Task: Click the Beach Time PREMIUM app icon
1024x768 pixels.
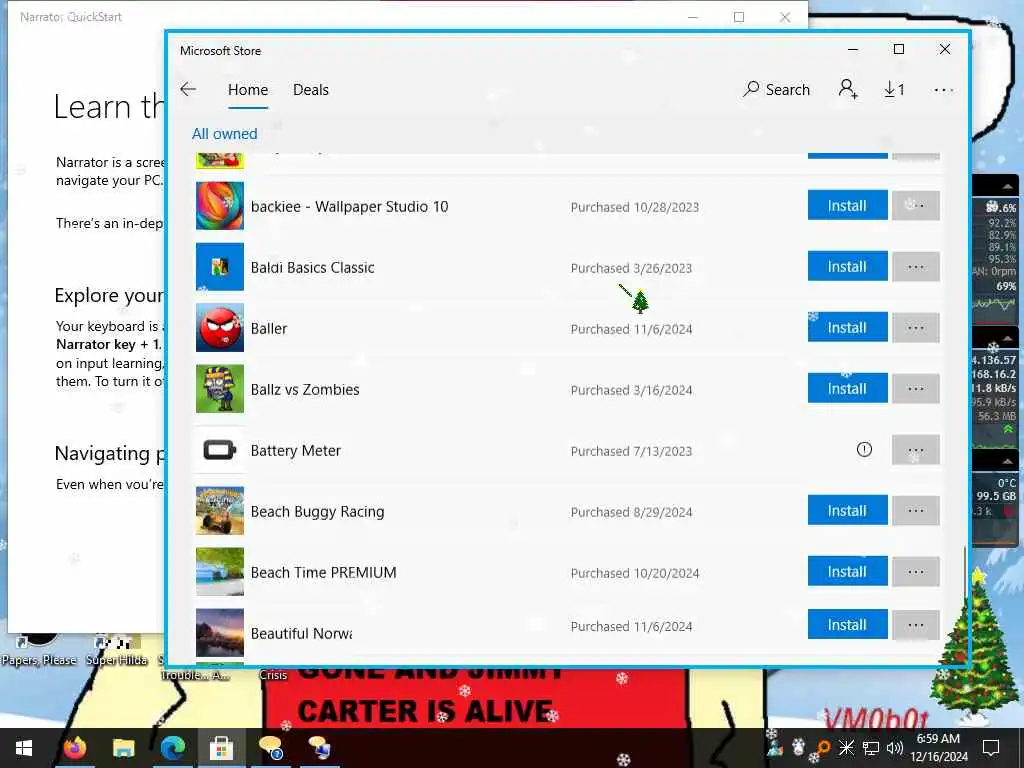Action: [220, 571]
